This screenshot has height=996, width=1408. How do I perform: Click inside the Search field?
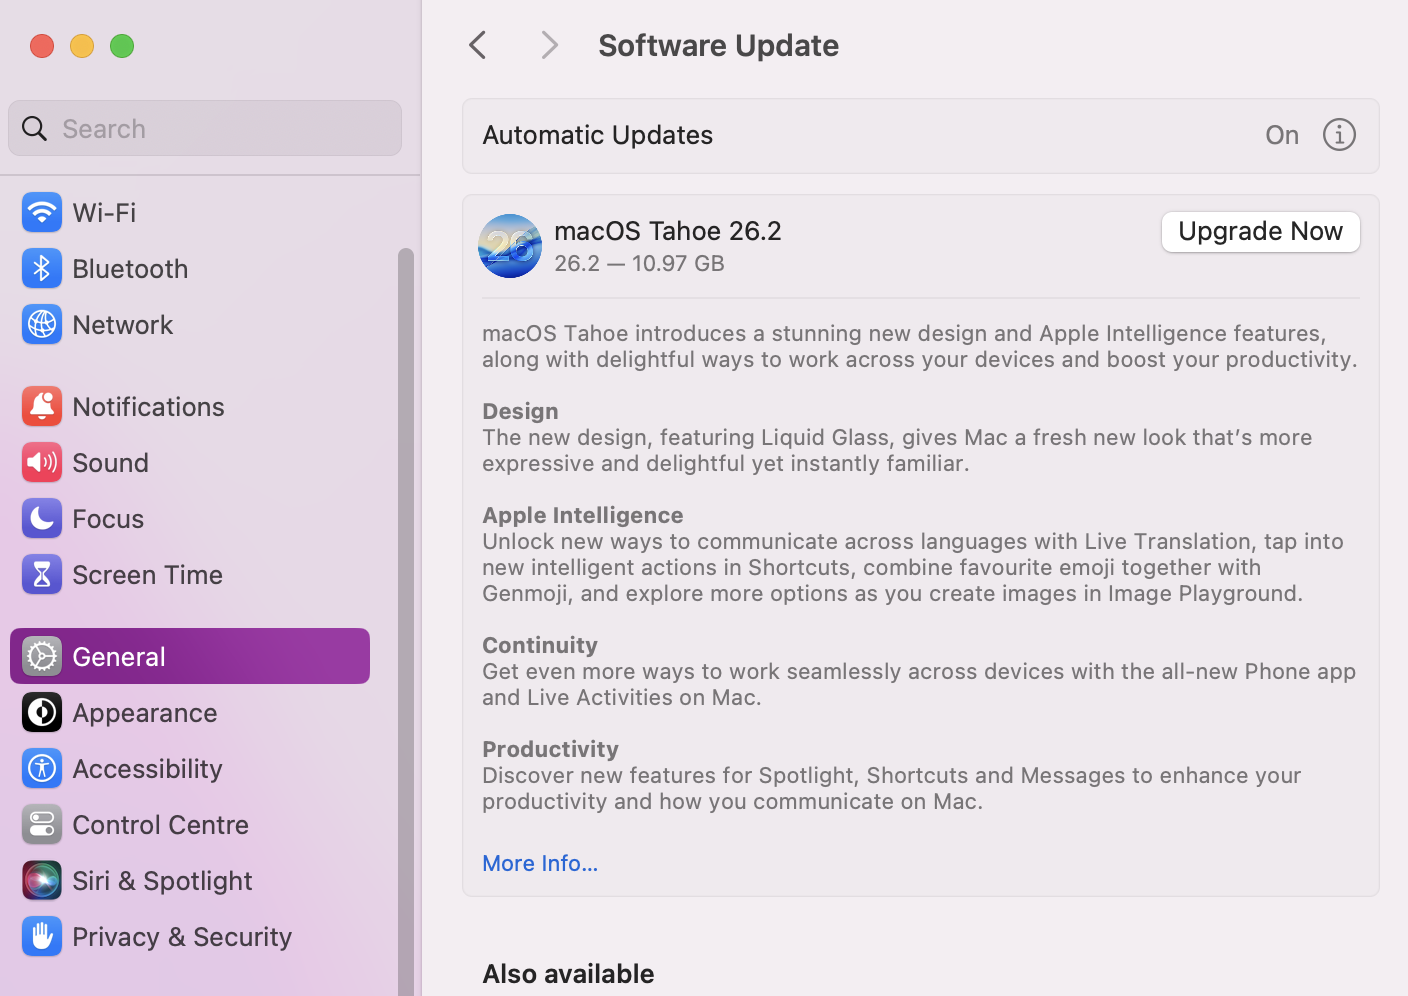pos(204,128)
